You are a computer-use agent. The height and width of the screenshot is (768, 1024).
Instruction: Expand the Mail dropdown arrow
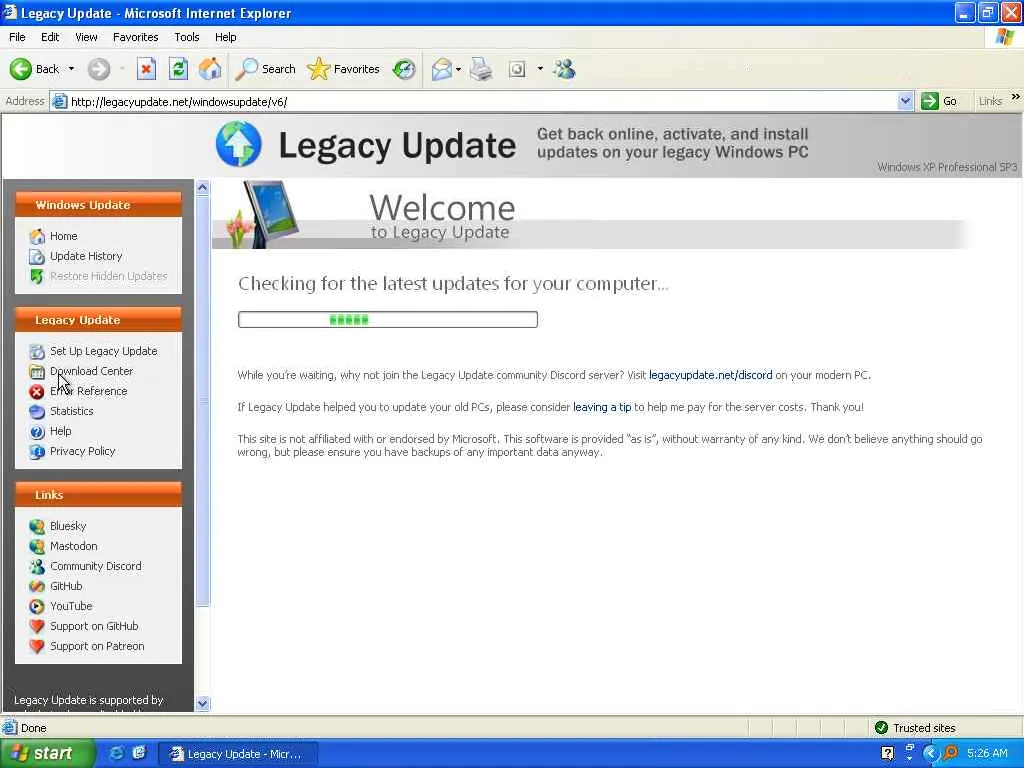pyautogui.click(x=458, y=69)
